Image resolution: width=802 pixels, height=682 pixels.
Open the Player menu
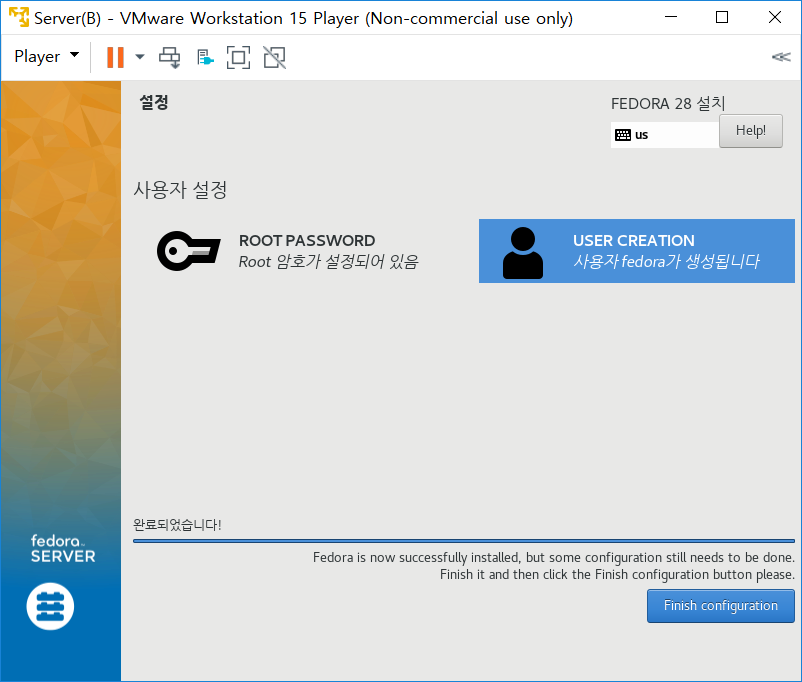coord(47,56)
